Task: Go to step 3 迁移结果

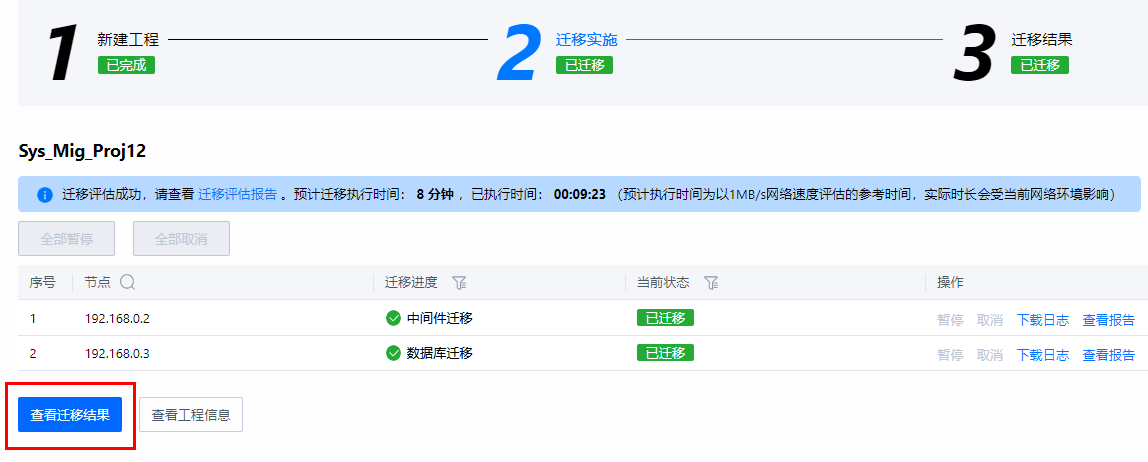Action: tap(1042, 40)
